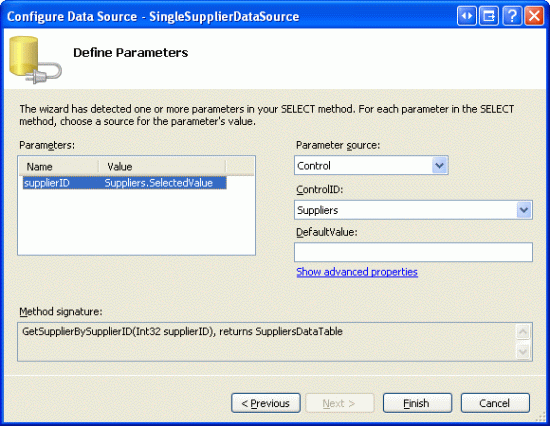Open help with the question mark icon
The height and width of the screenshot is (426, 550).
(x=512, y=16)
